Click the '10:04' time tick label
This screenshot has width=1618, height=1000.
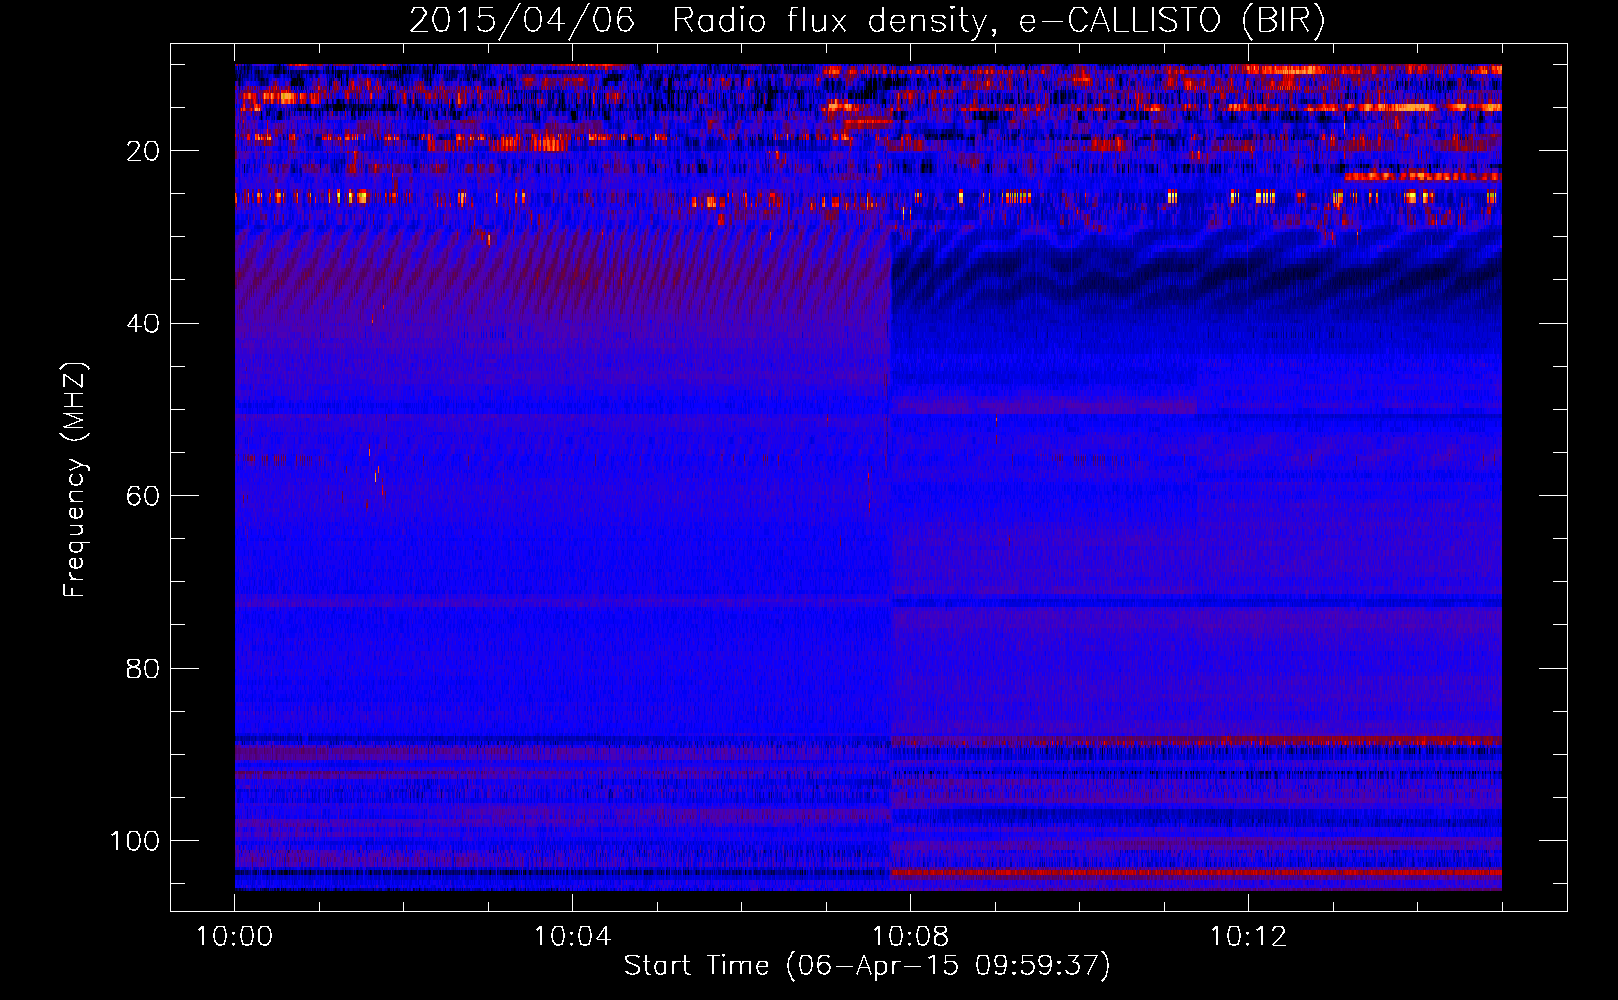point(572,937)
